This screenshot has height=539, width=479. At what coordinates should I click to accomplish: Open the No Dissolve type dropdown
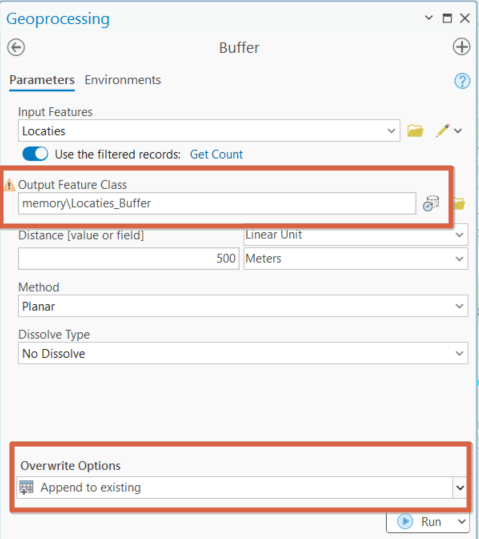[243, 353]
